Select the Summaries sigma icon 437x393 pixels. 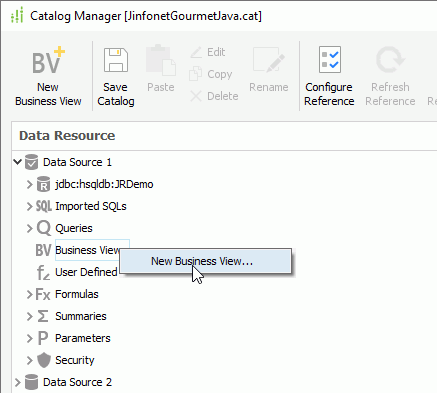click(x=43, y=316)
